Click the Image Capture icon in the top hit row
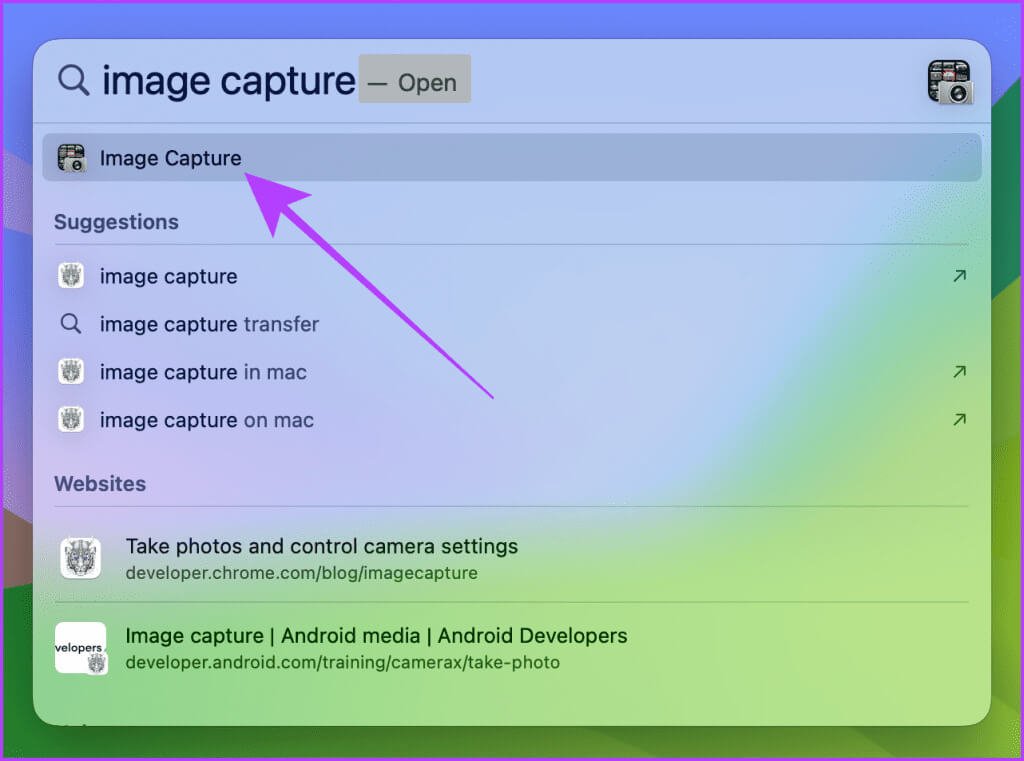 (x=71, y=158)
